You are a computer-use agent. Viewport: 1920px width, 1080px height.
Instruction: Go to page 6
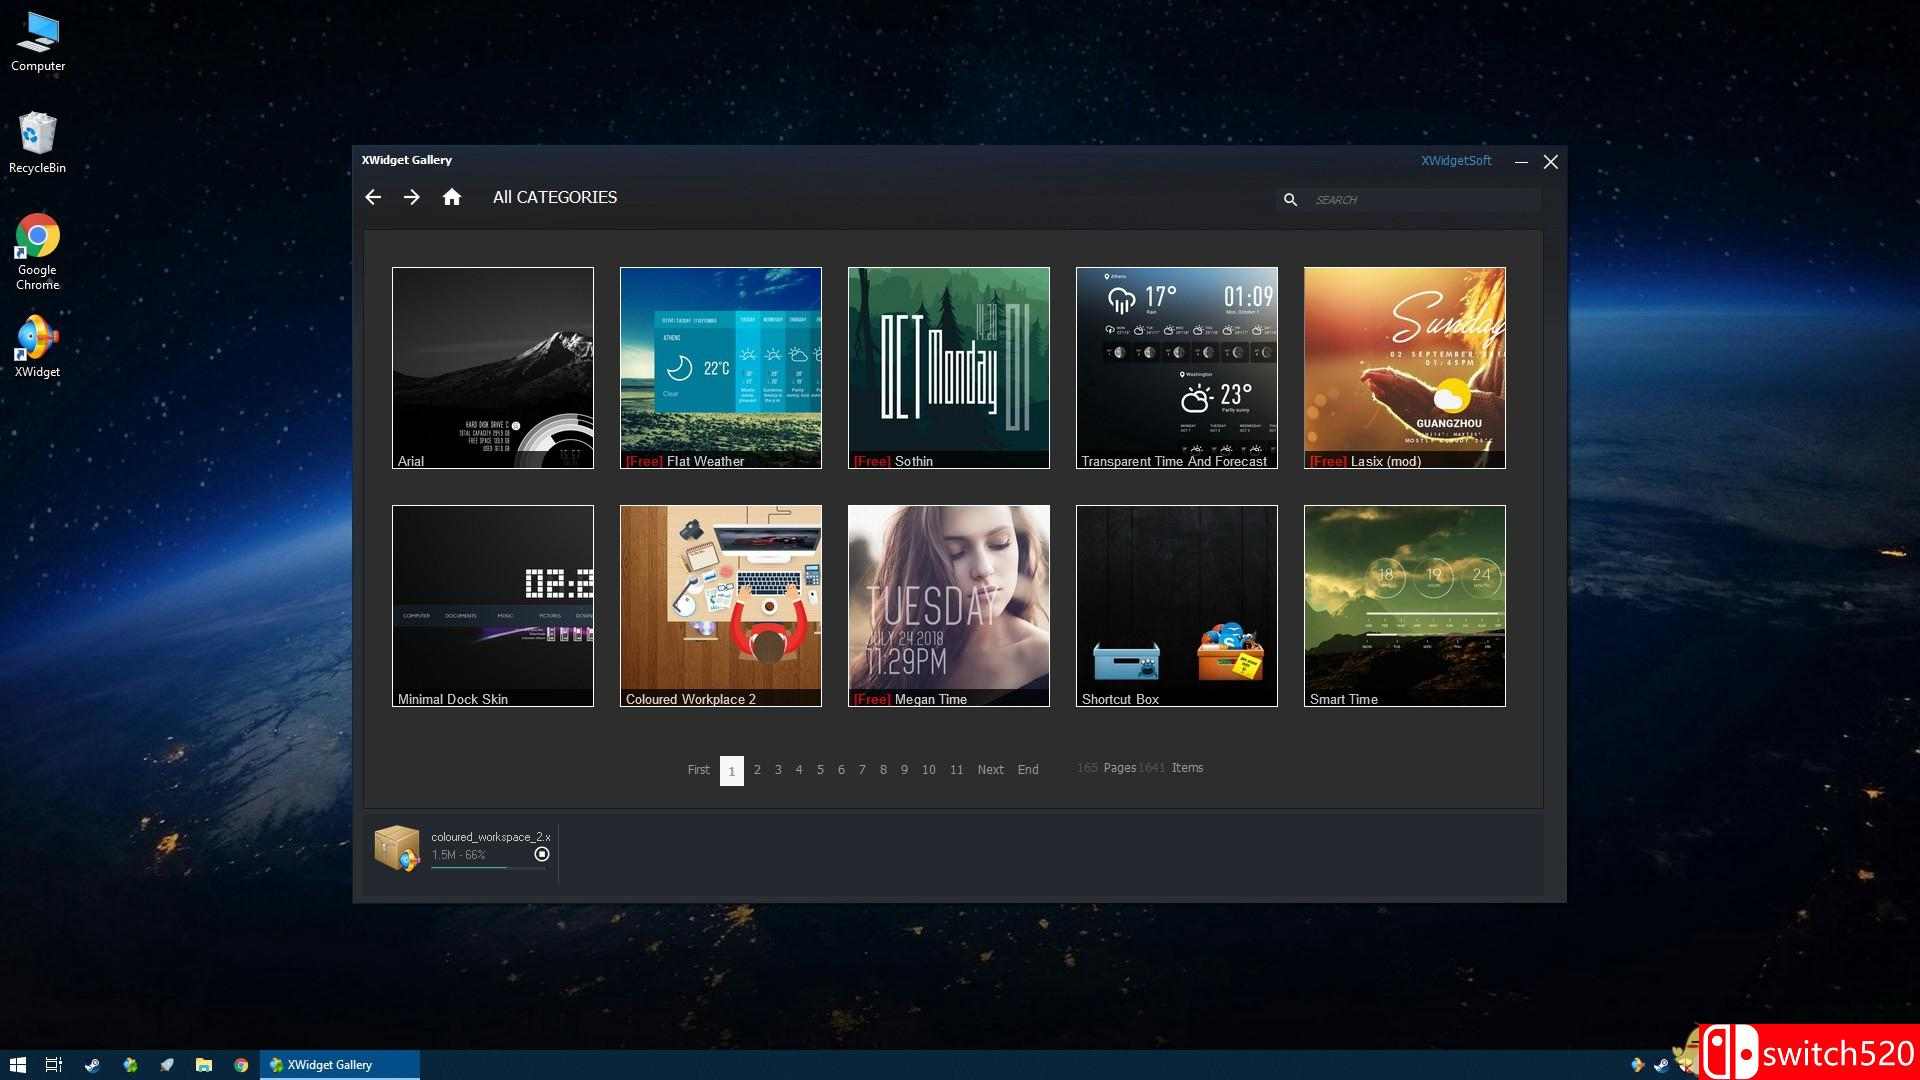pos(841,770)
